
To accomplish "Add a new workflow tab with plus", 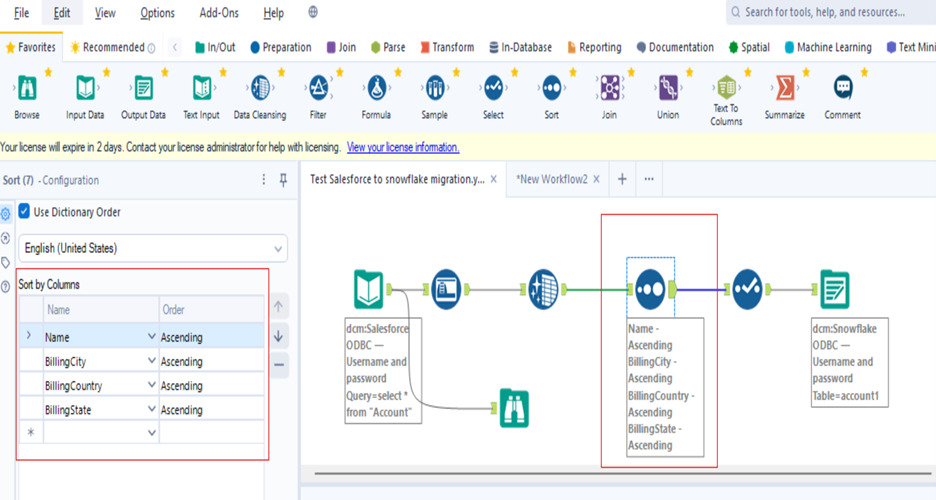I will (621, 179).
